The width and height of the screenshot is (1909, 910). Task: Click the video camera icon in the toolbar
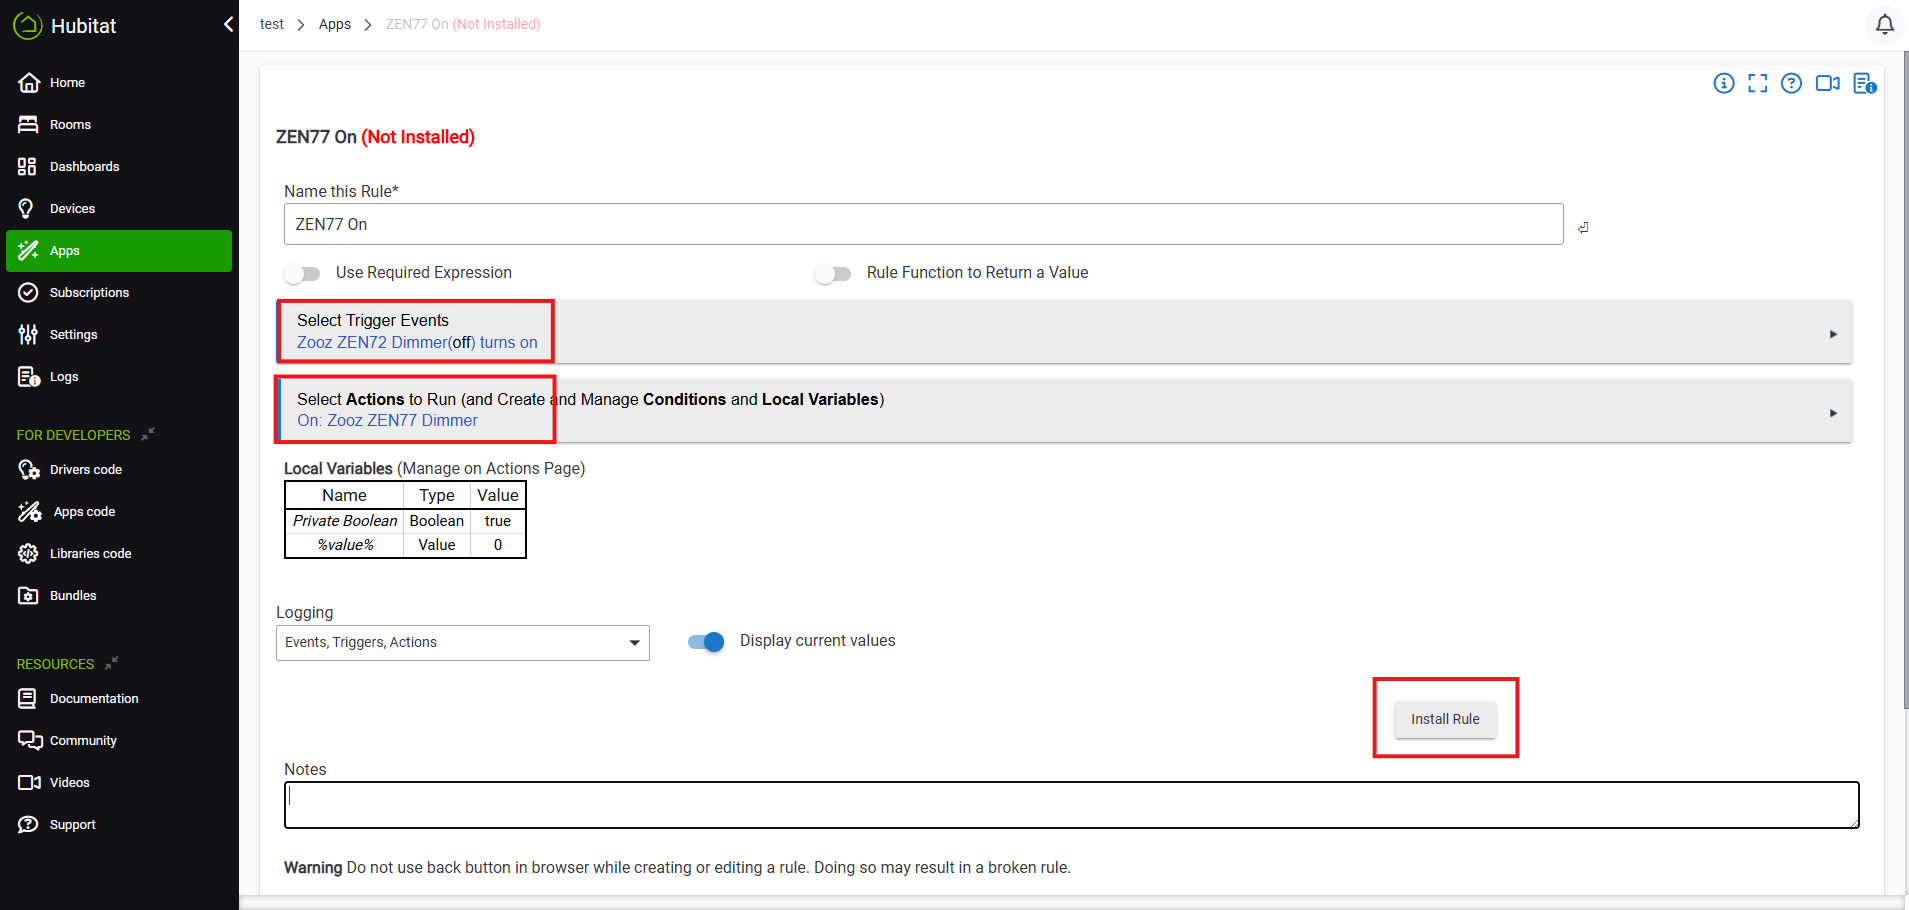tap(1827, 83)
